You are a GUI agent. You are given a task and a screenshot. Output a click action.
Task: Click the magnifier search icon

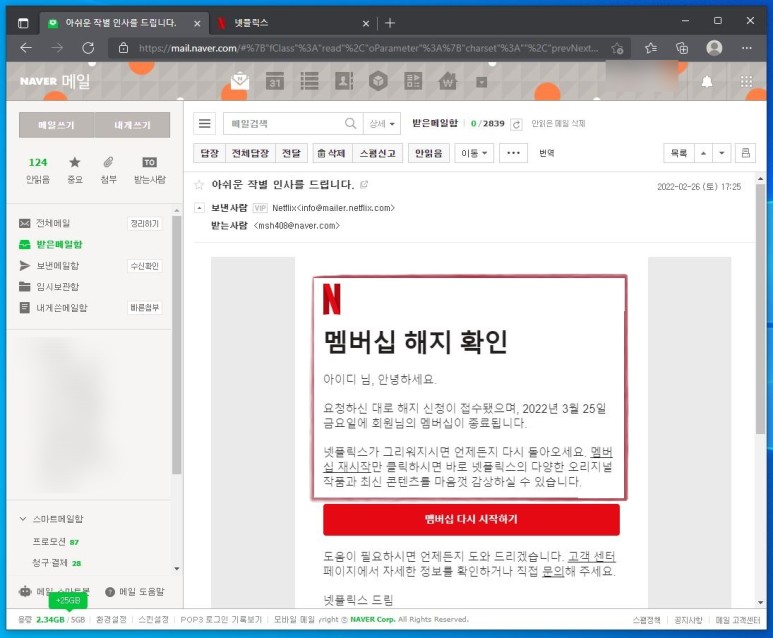pyautogui.click(x=351, y=123)
